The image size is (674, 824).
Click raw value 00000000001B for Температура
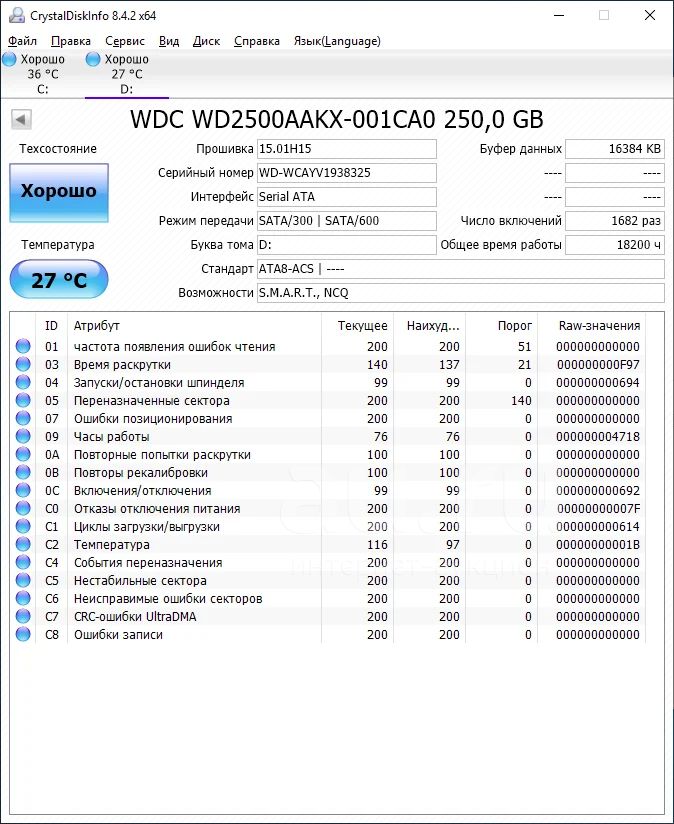(x=598, y=544)
